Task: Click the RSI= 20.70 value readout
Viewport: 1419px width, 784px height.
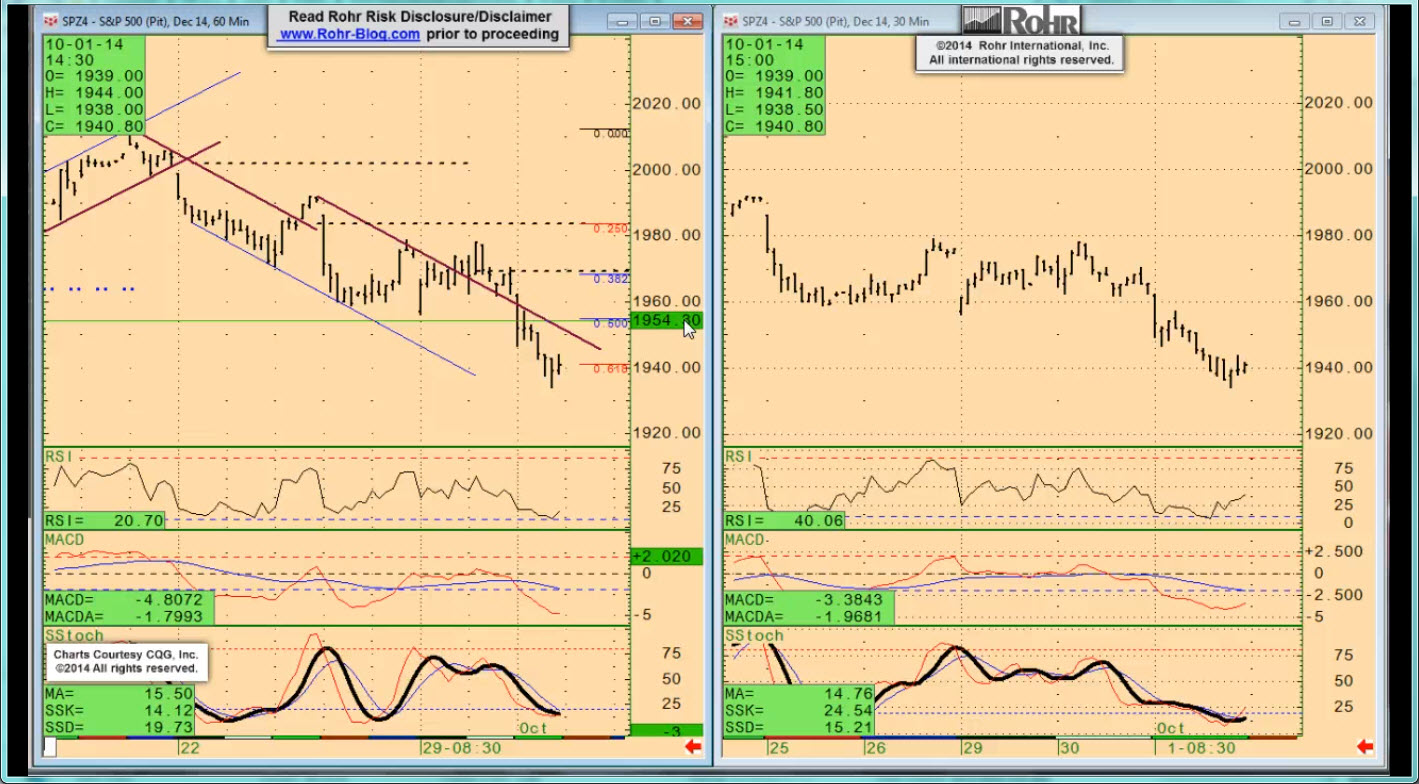Action: pos(104,521)
